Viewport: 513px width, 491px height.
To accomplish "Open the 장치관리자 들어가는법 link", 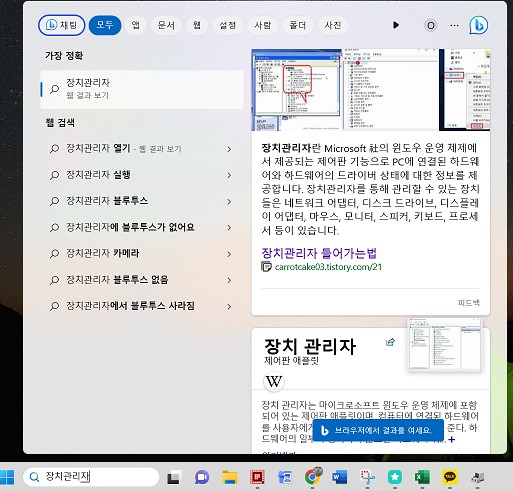I will [319, 253].
